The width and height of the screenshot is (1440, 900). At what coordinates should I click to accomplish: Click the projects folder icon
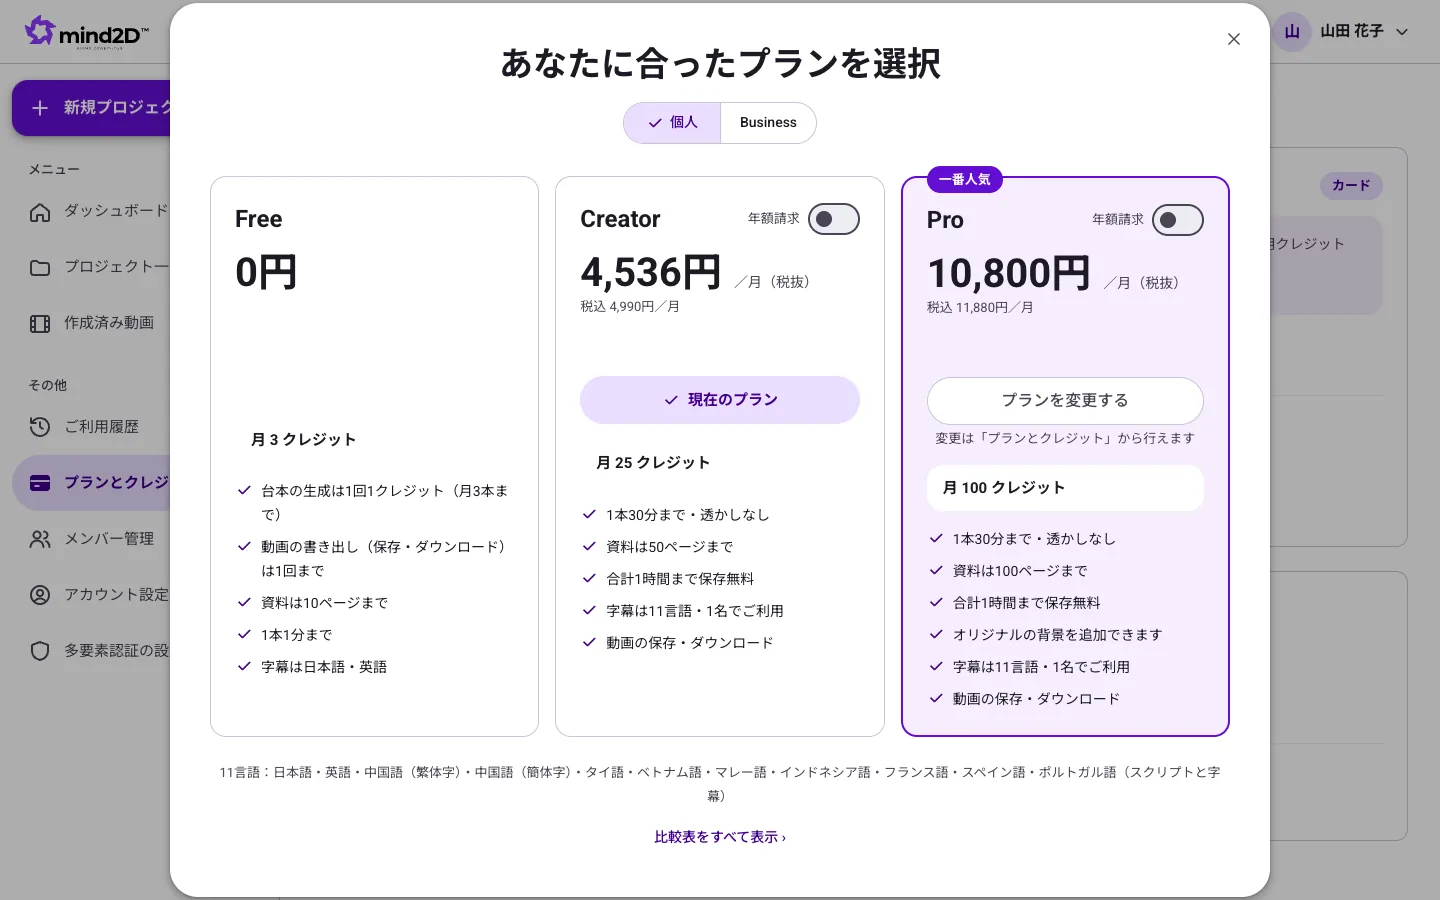point(40,268)
